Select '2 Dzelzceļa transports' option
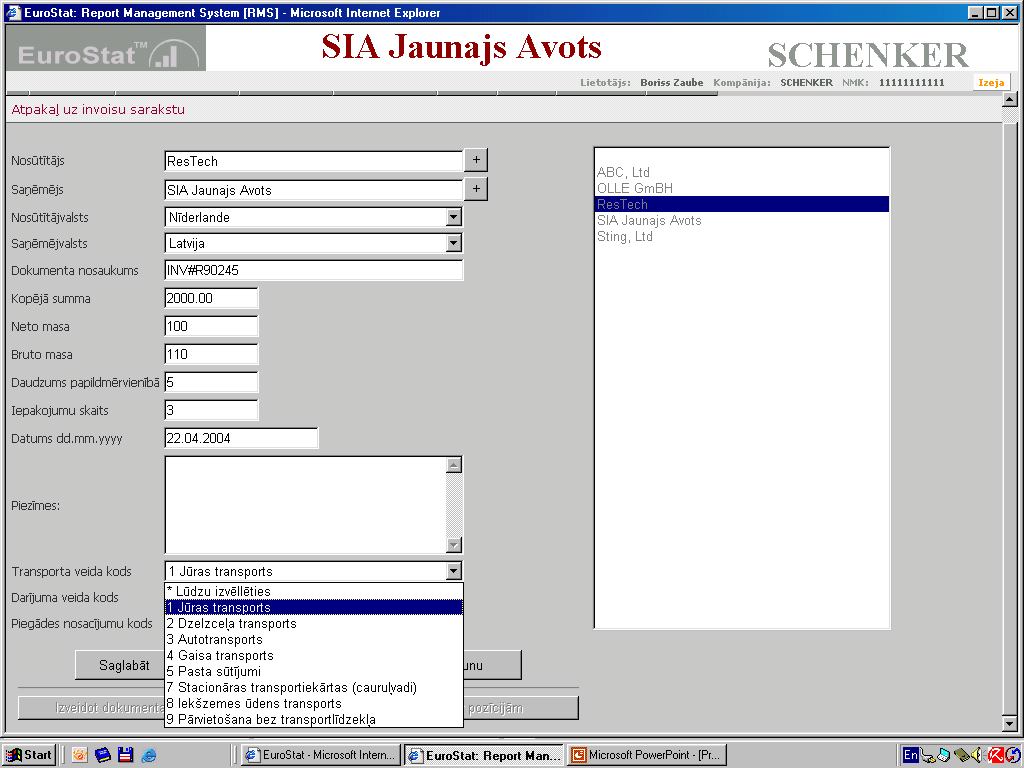Viewport: 1024px width, 768px height. (313, 623)
